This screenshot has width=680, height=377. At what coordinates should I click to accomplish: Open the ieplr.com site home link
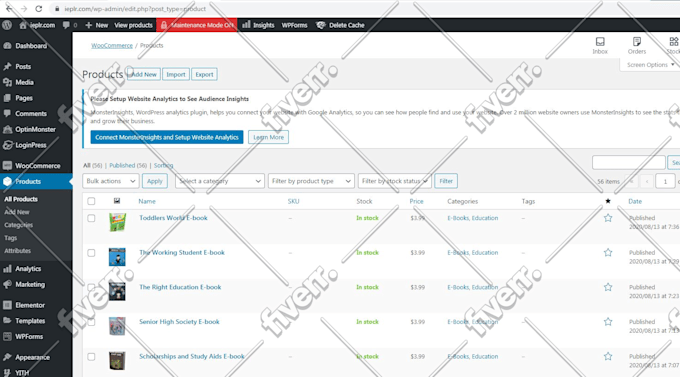coord(37,25)
